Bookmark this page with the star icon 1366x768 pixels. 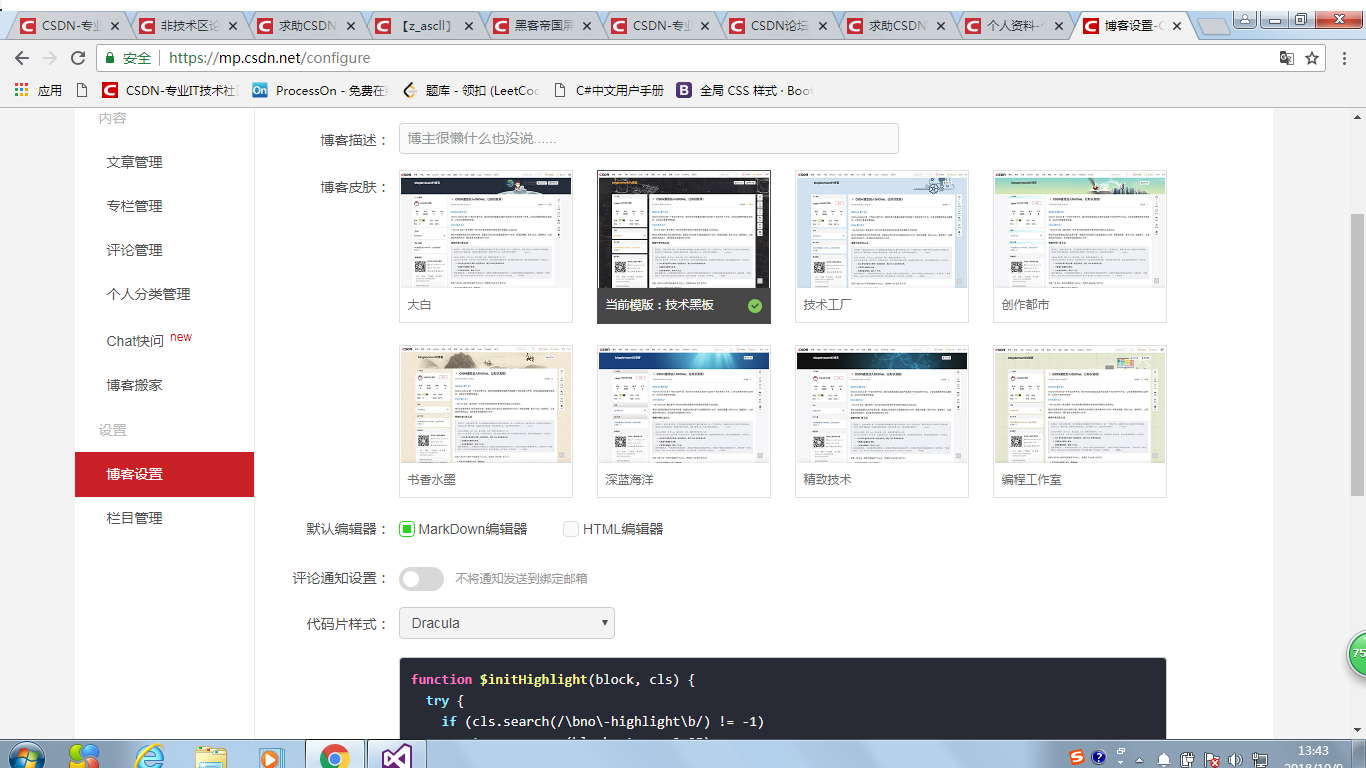coord(1312,58)
